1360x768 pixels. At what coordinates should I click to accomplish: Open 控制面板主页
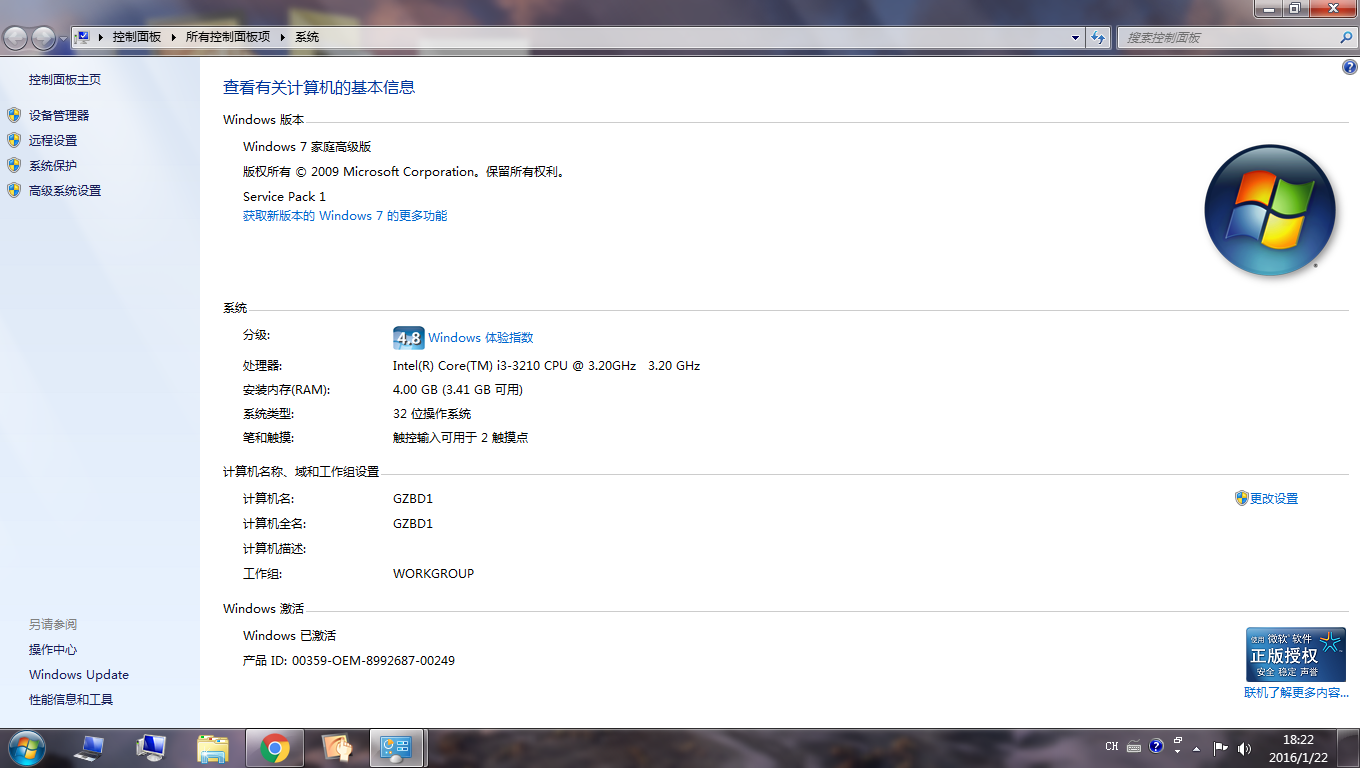(65, 80)
